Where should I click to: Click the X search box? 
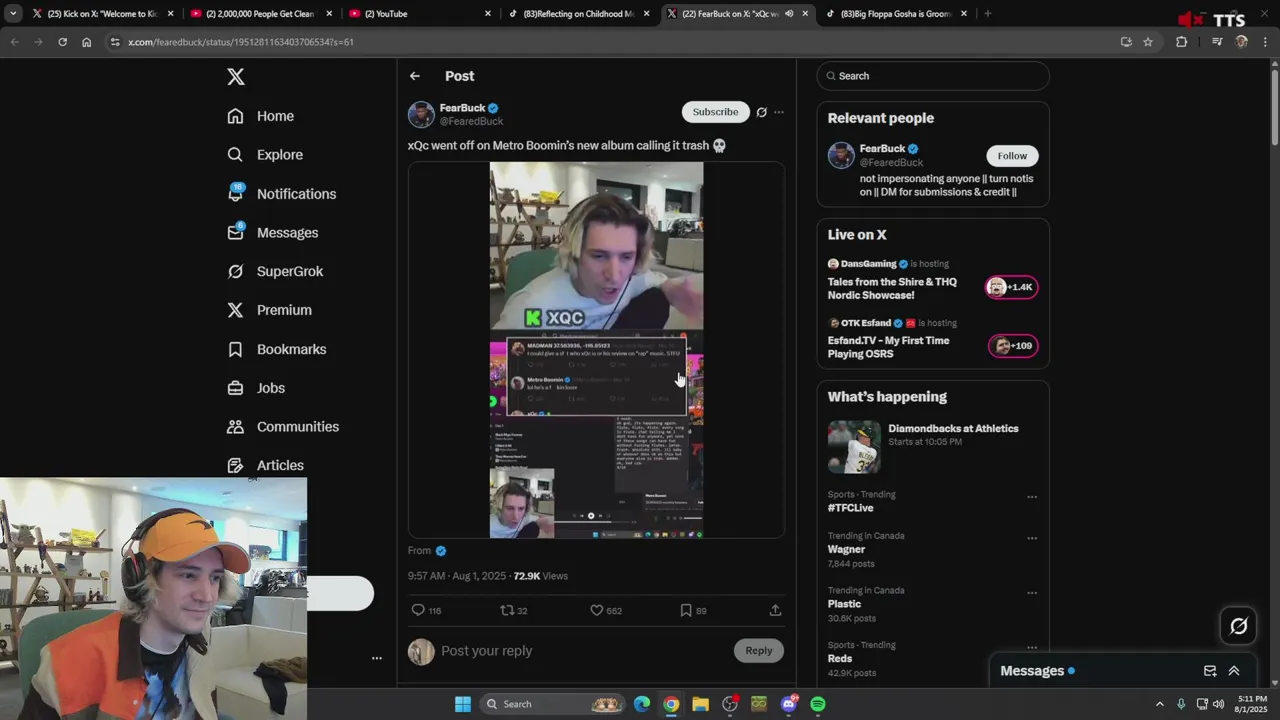coord(933,76)
